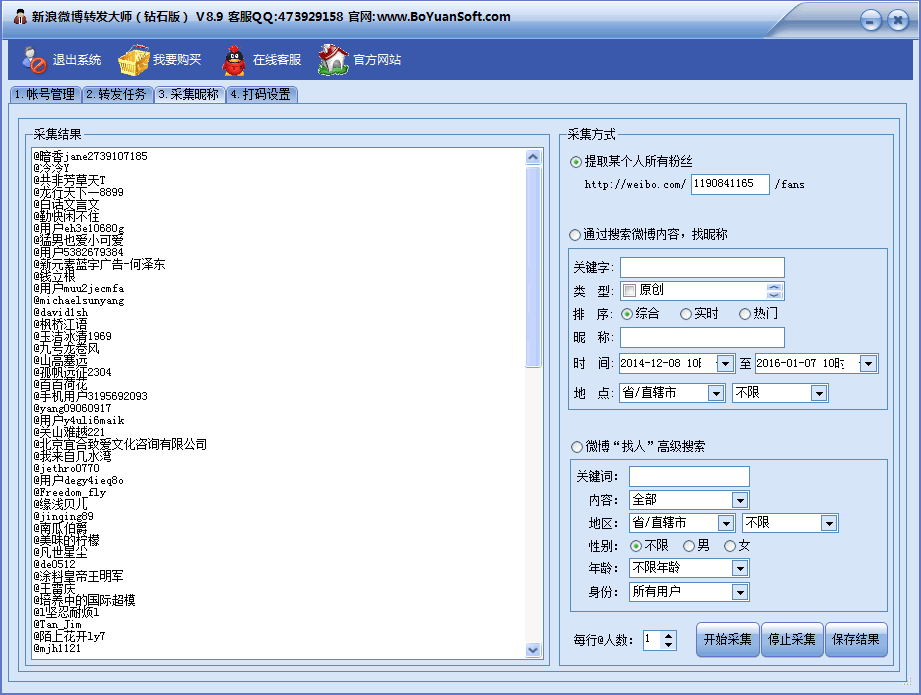Viewport: 921px width, 695px height.
Task: Click 在线客服 toolbar label
Action: click(277, 60)
